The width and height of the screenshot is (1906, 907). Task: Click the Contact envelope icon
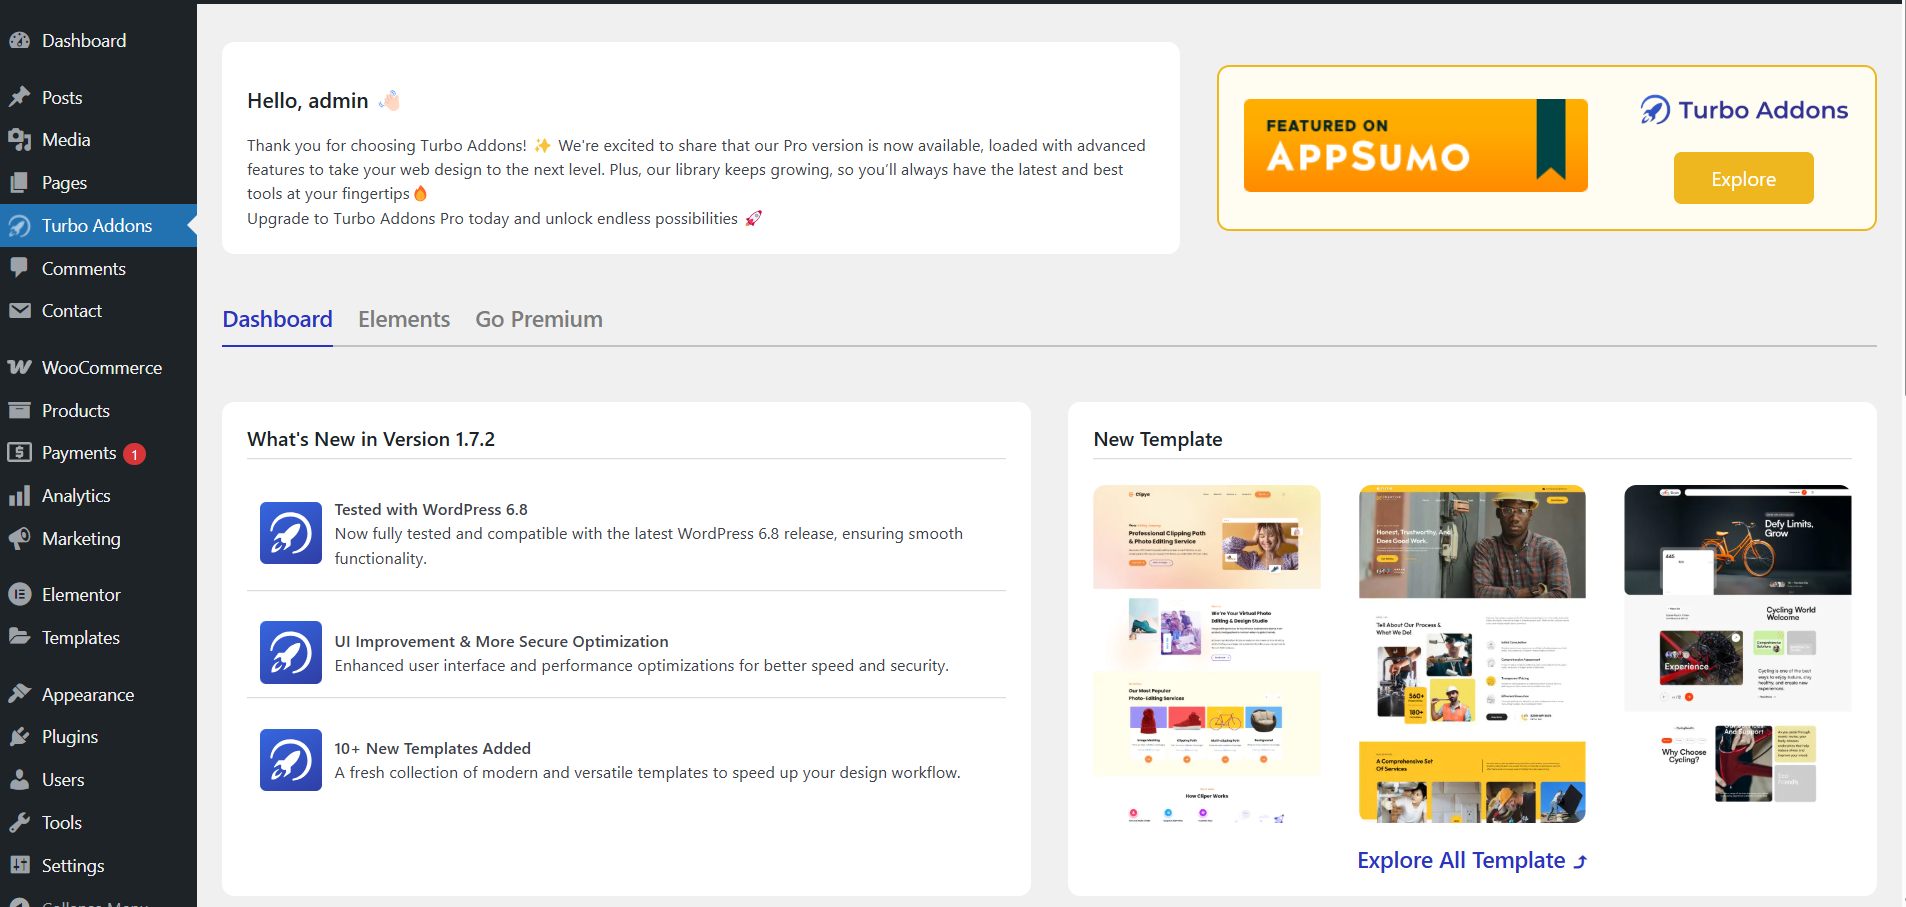click(x=19, y=311)
